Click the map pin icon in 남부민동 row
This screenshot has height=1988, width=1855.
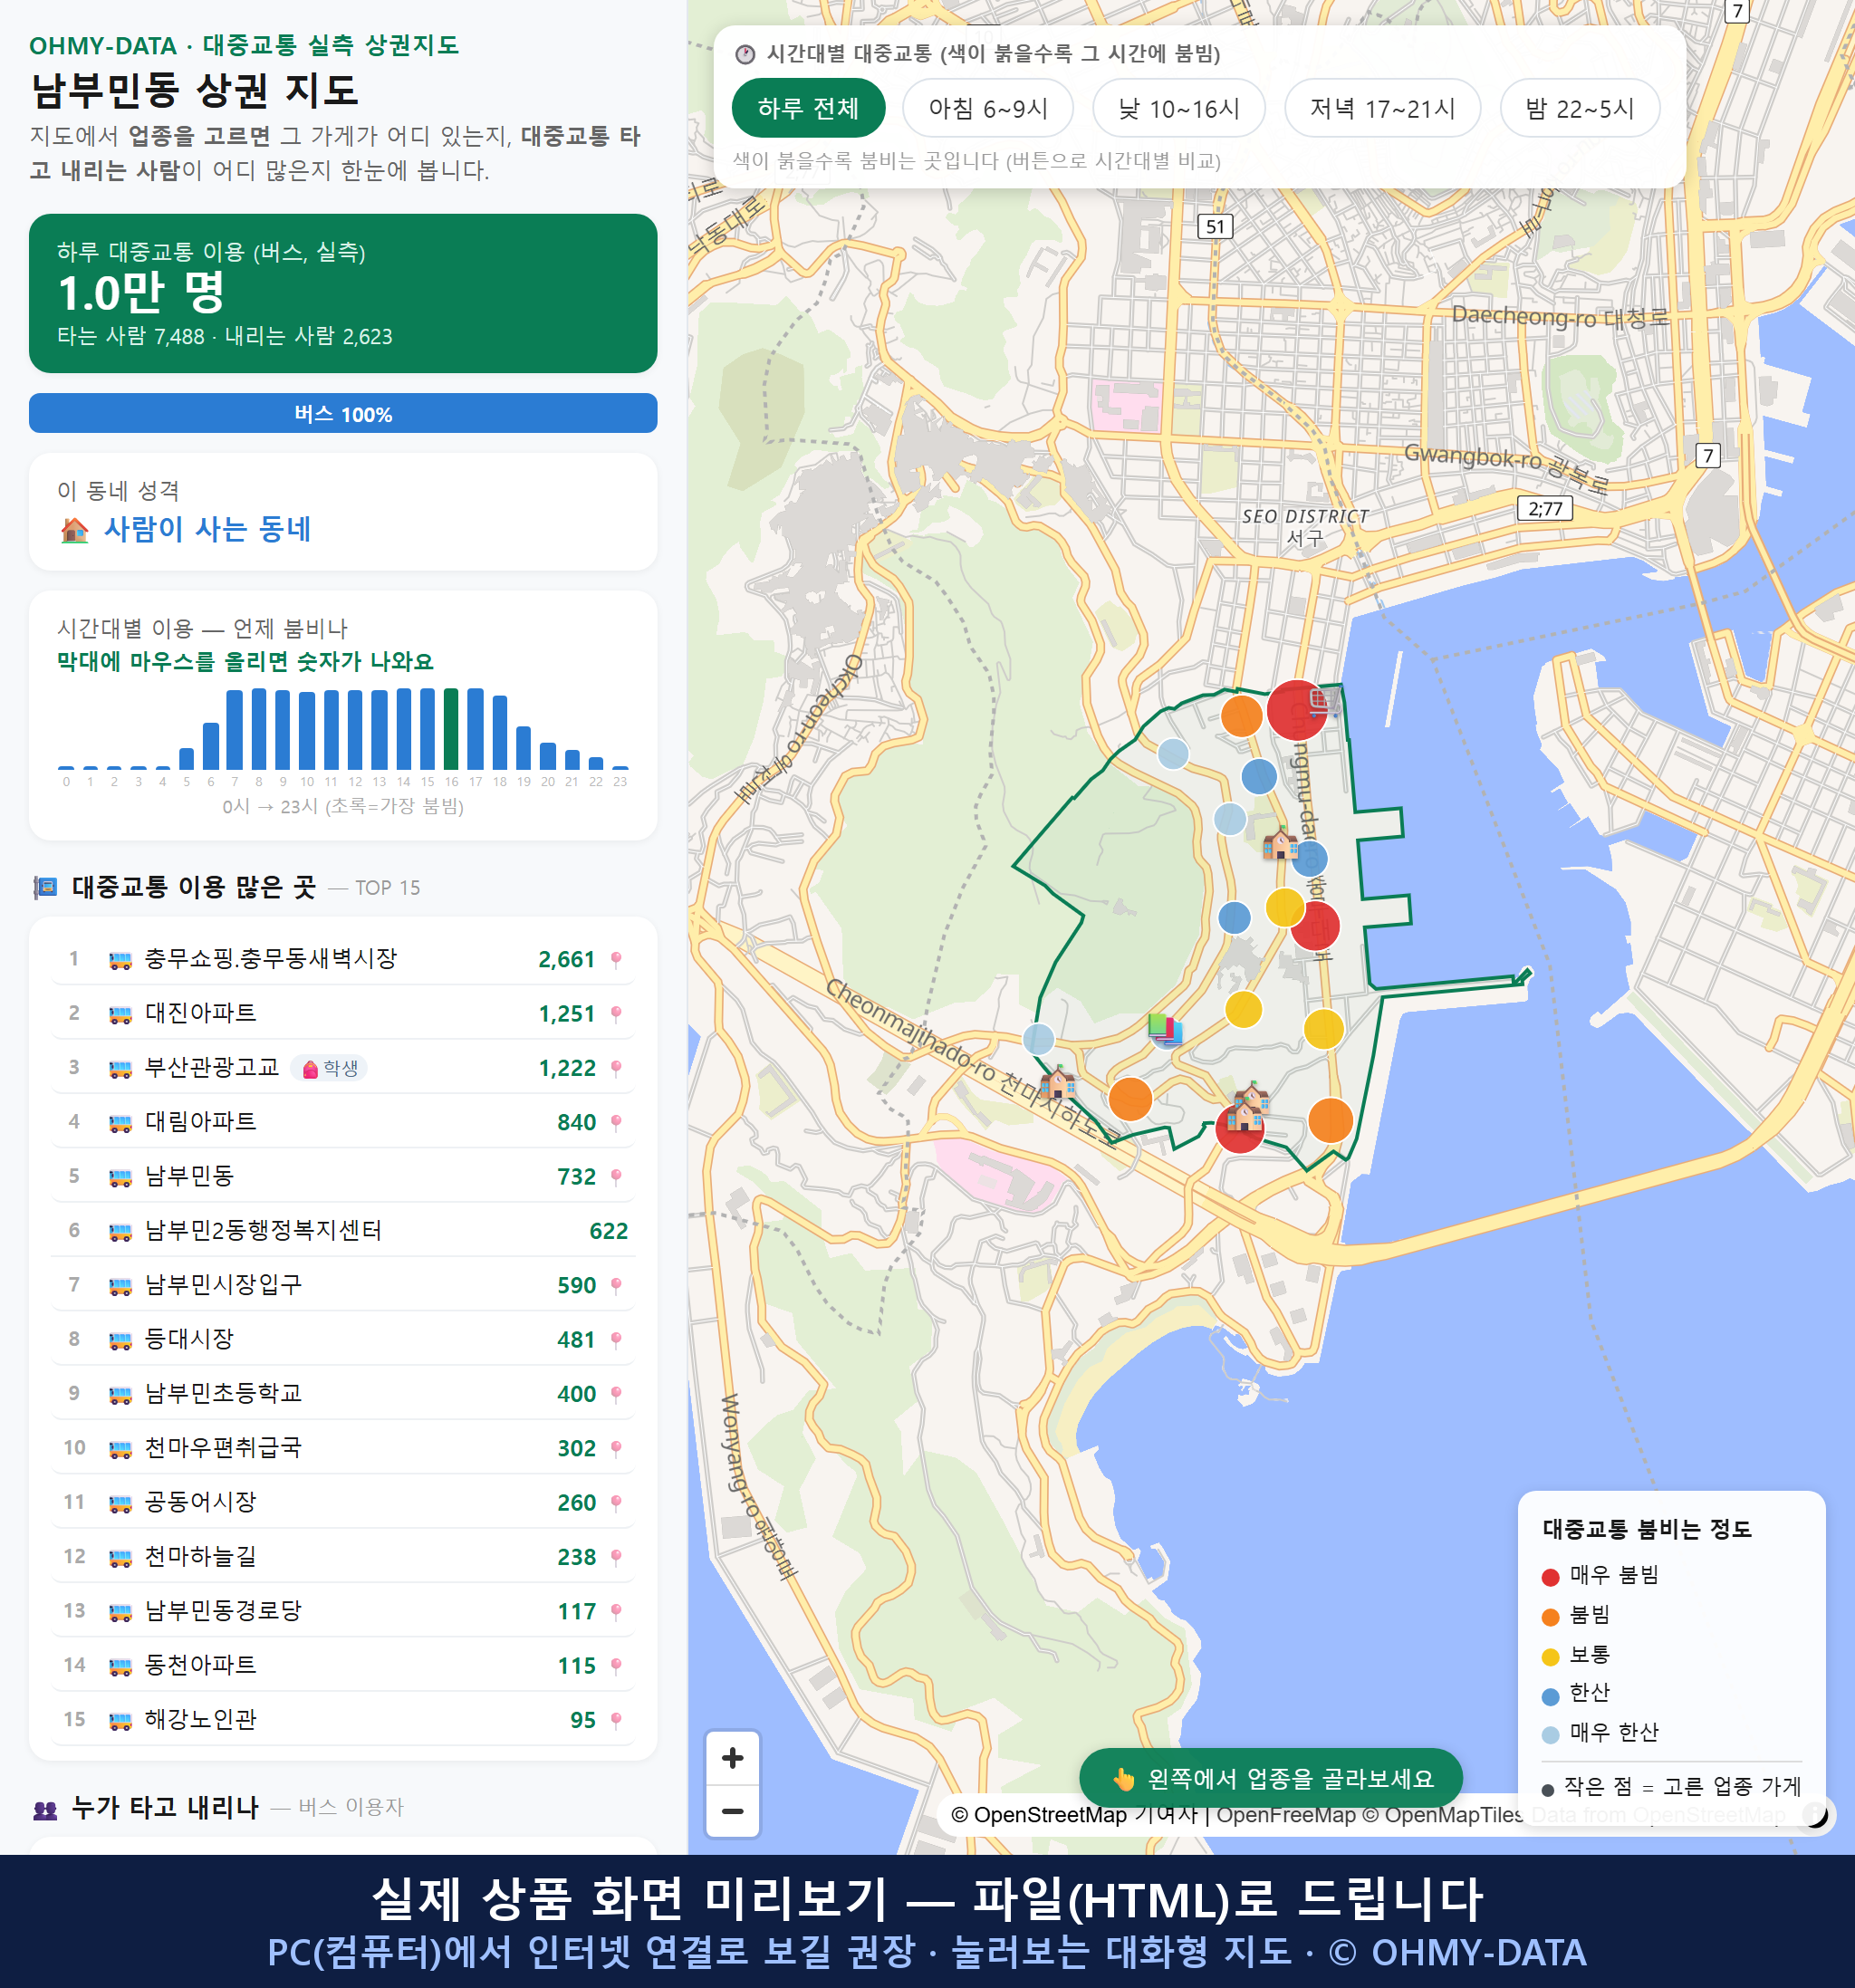coord(616,1176)
